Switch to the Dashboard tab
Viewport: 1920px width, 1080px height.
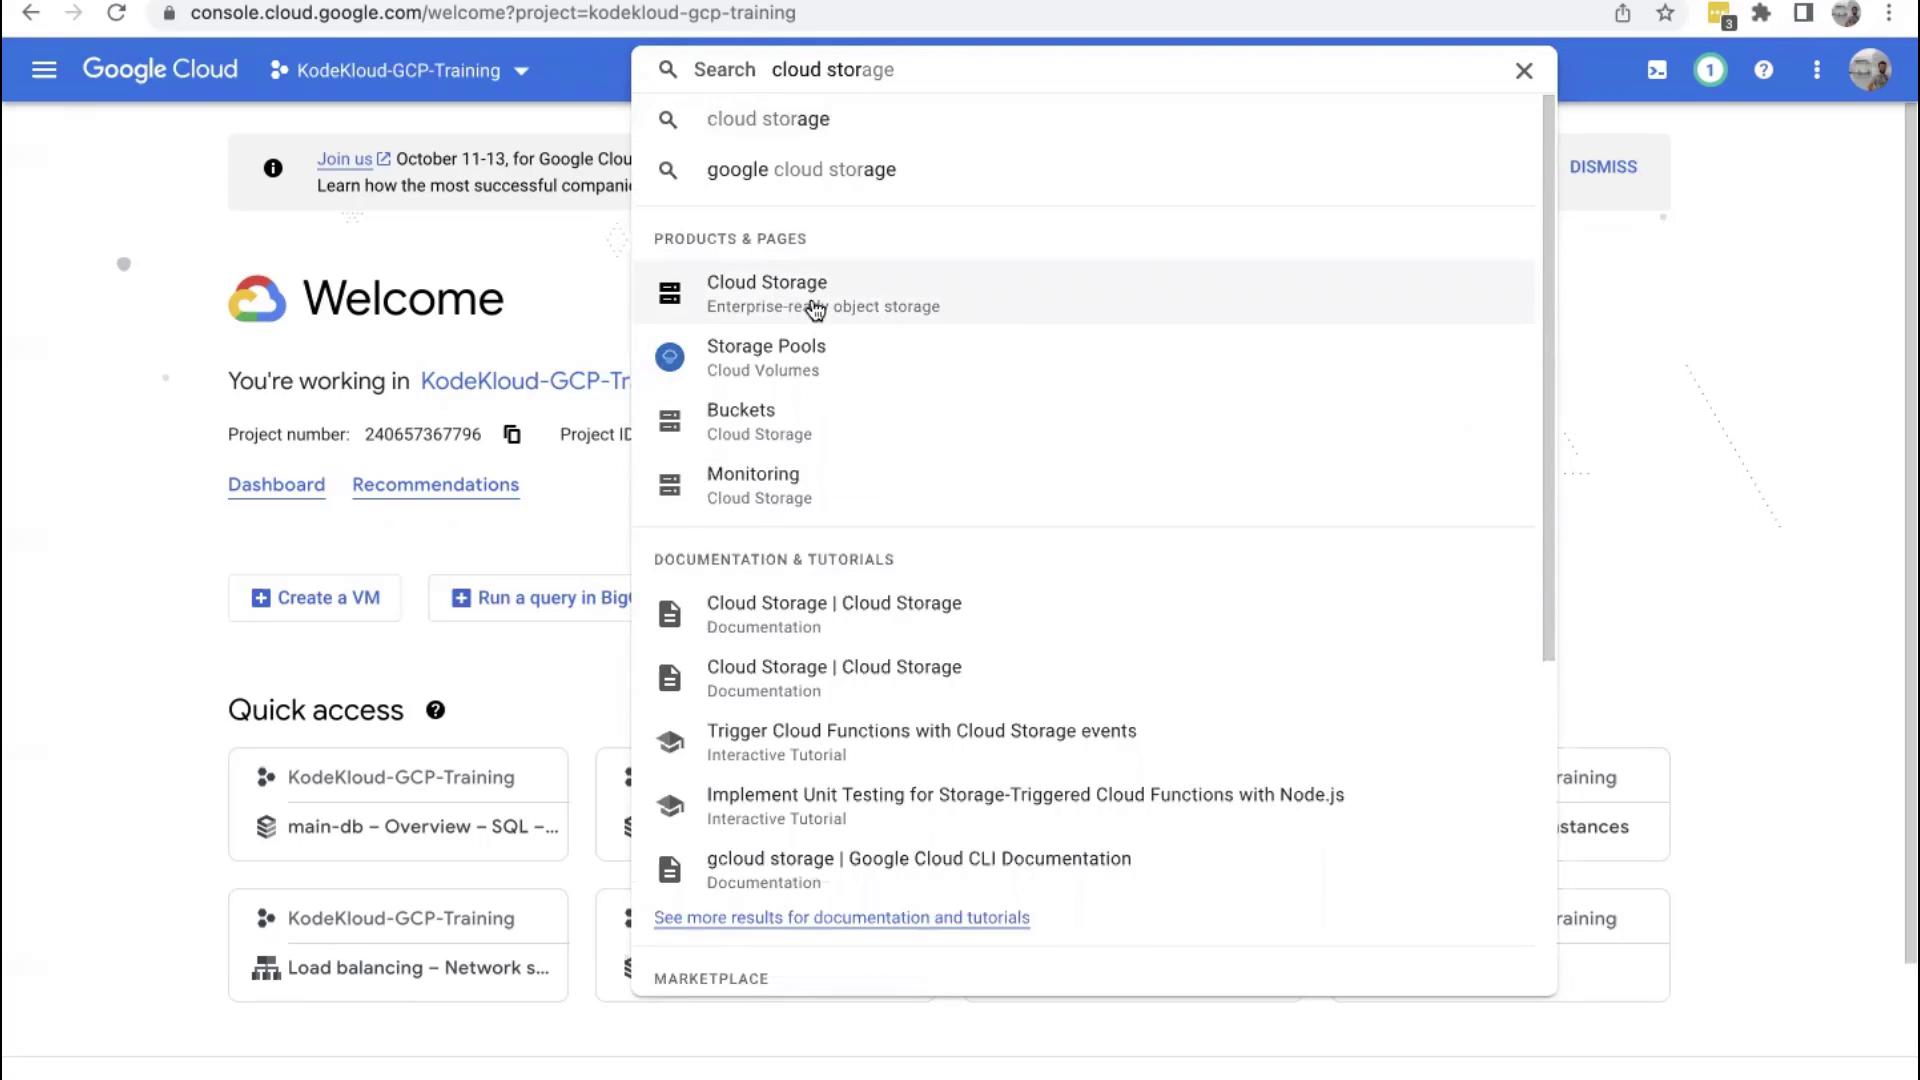point(276,485)
